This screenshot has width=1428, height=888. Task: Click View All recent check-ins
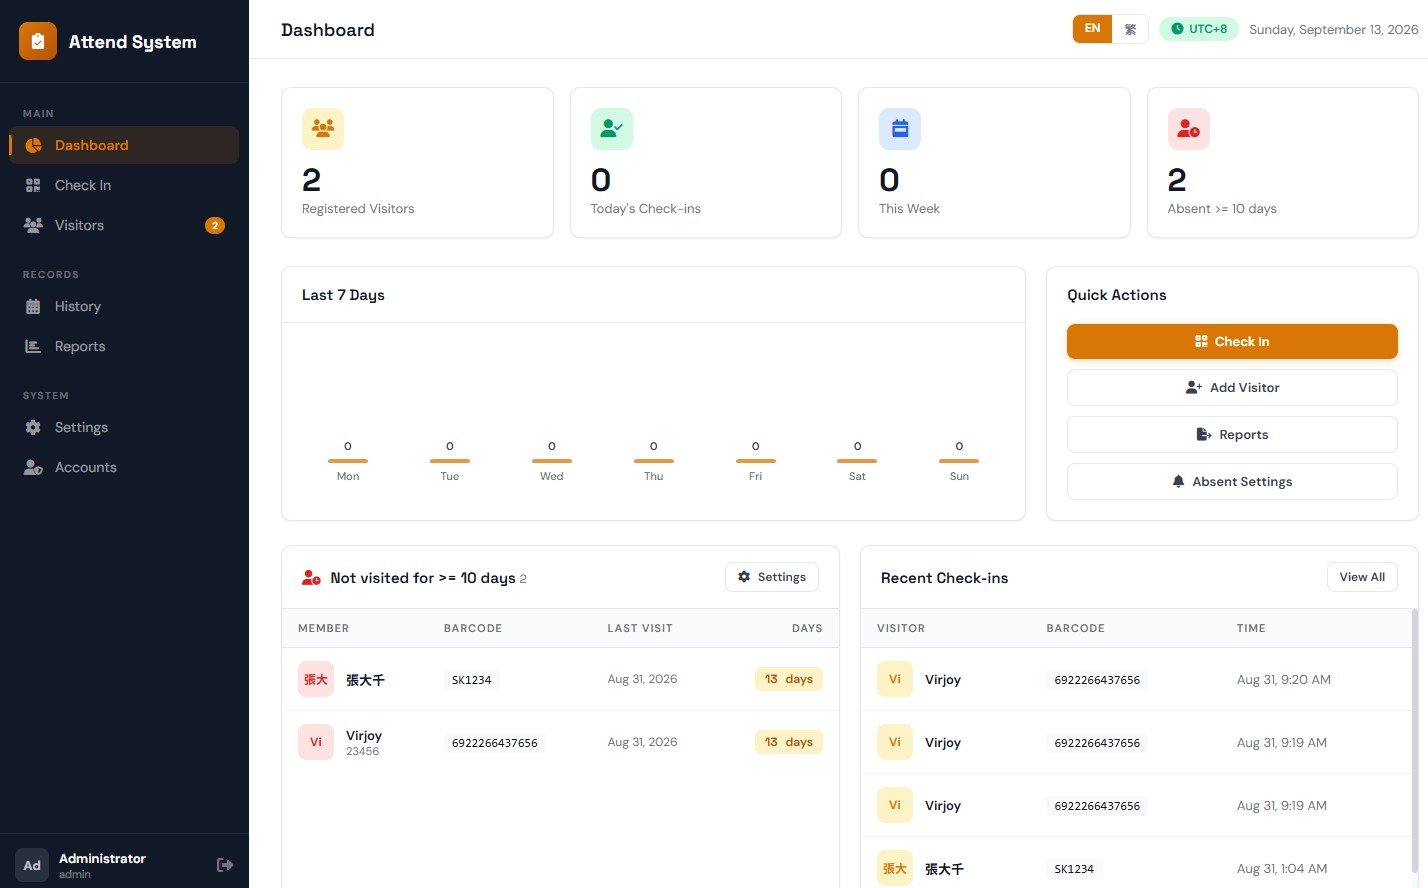pyautogui.click(x=1362, y=577)
